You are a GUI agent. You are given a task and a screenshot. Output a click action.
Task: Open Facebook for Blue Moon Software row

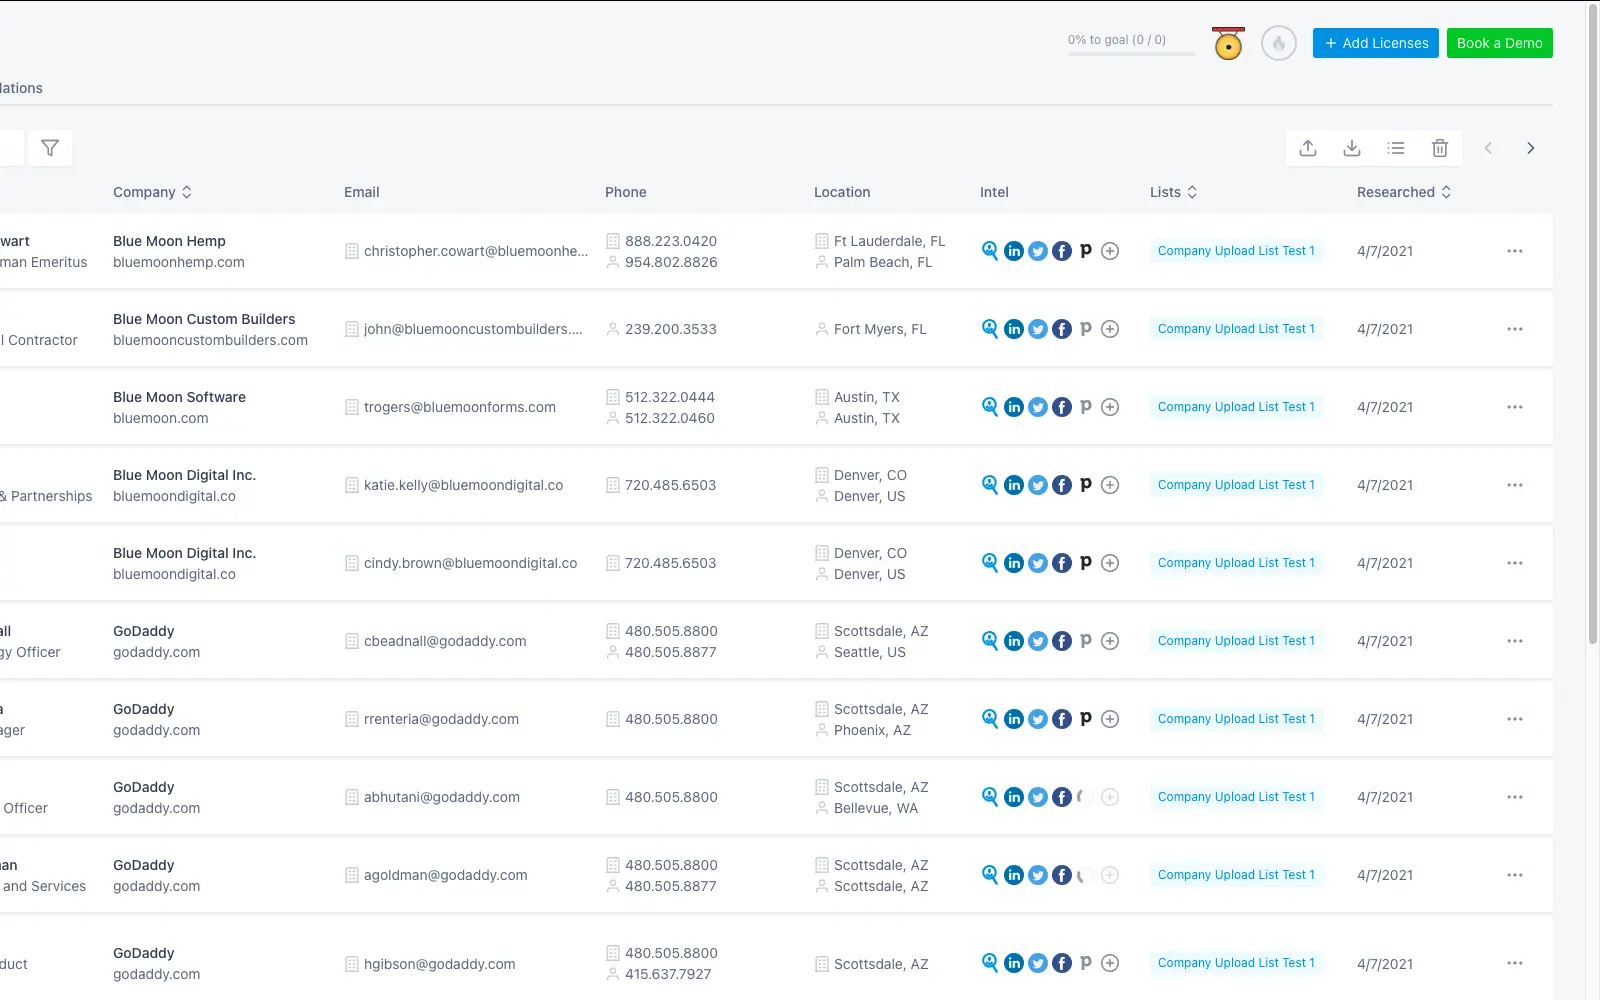[x=1062, y=407]
